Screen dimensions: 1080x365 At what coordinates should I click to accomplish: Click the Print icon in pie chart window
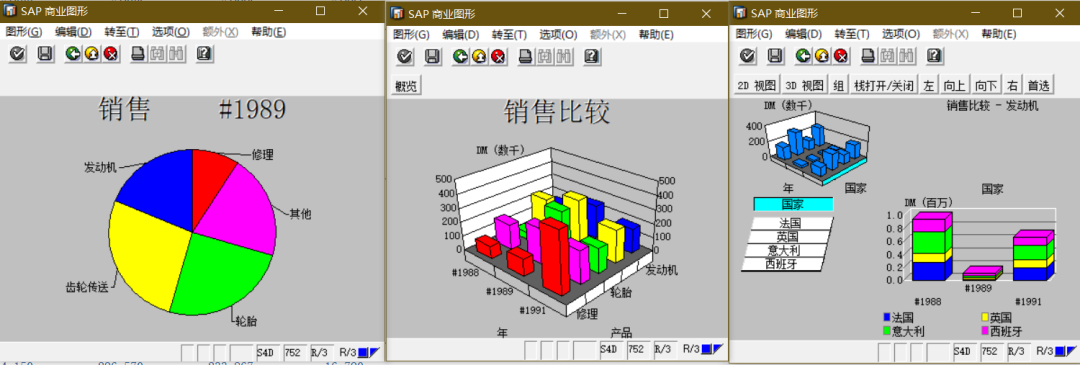138,54
